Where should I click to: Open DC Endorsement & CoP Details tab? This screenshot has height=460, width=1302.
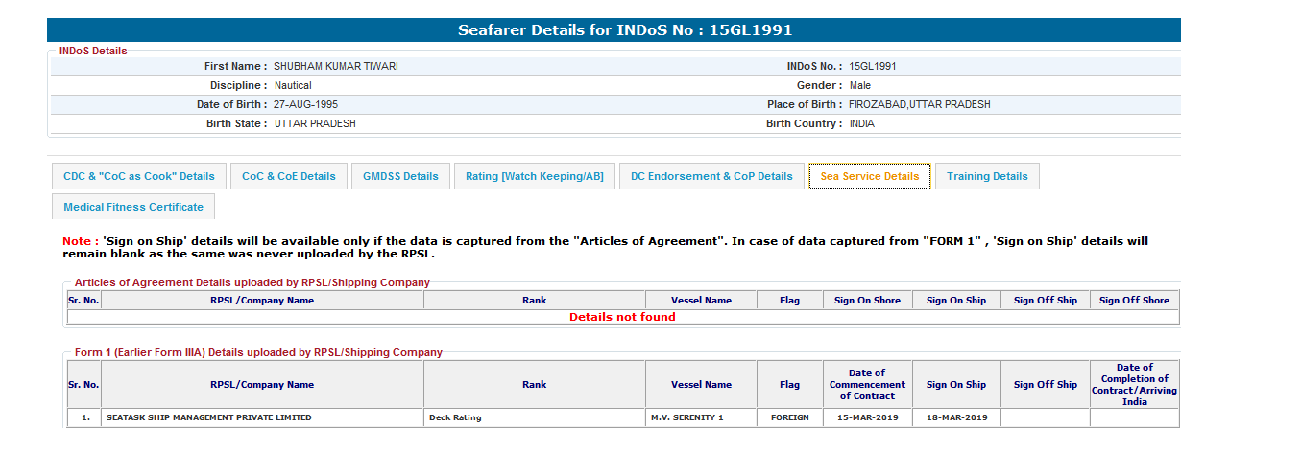click(711, 176)
